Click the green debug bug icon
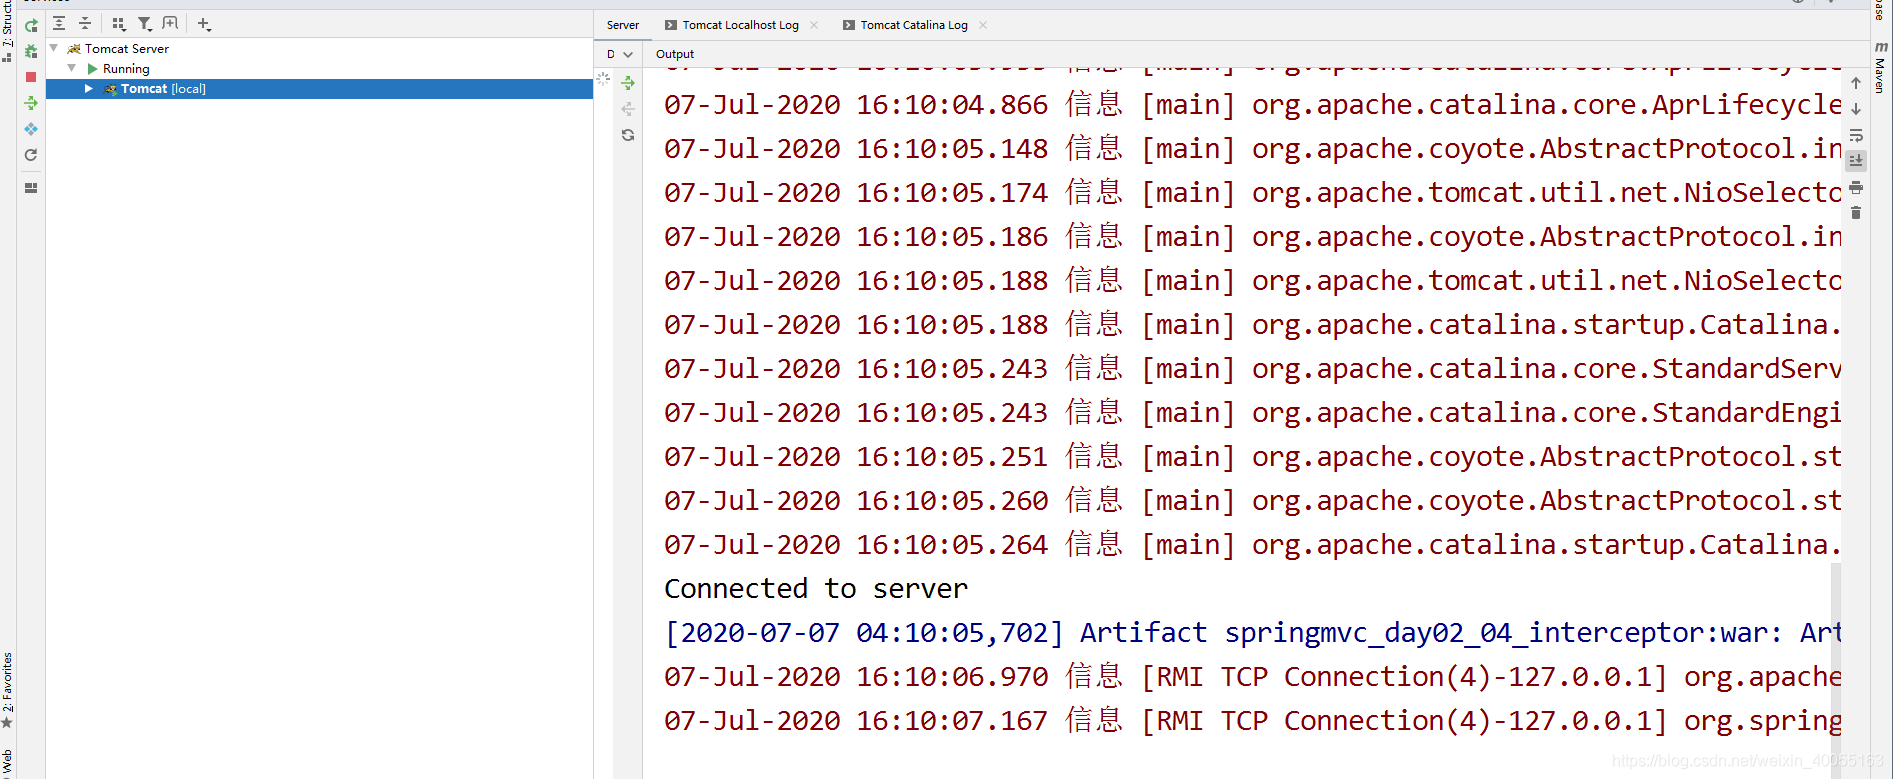 [31, 51]
